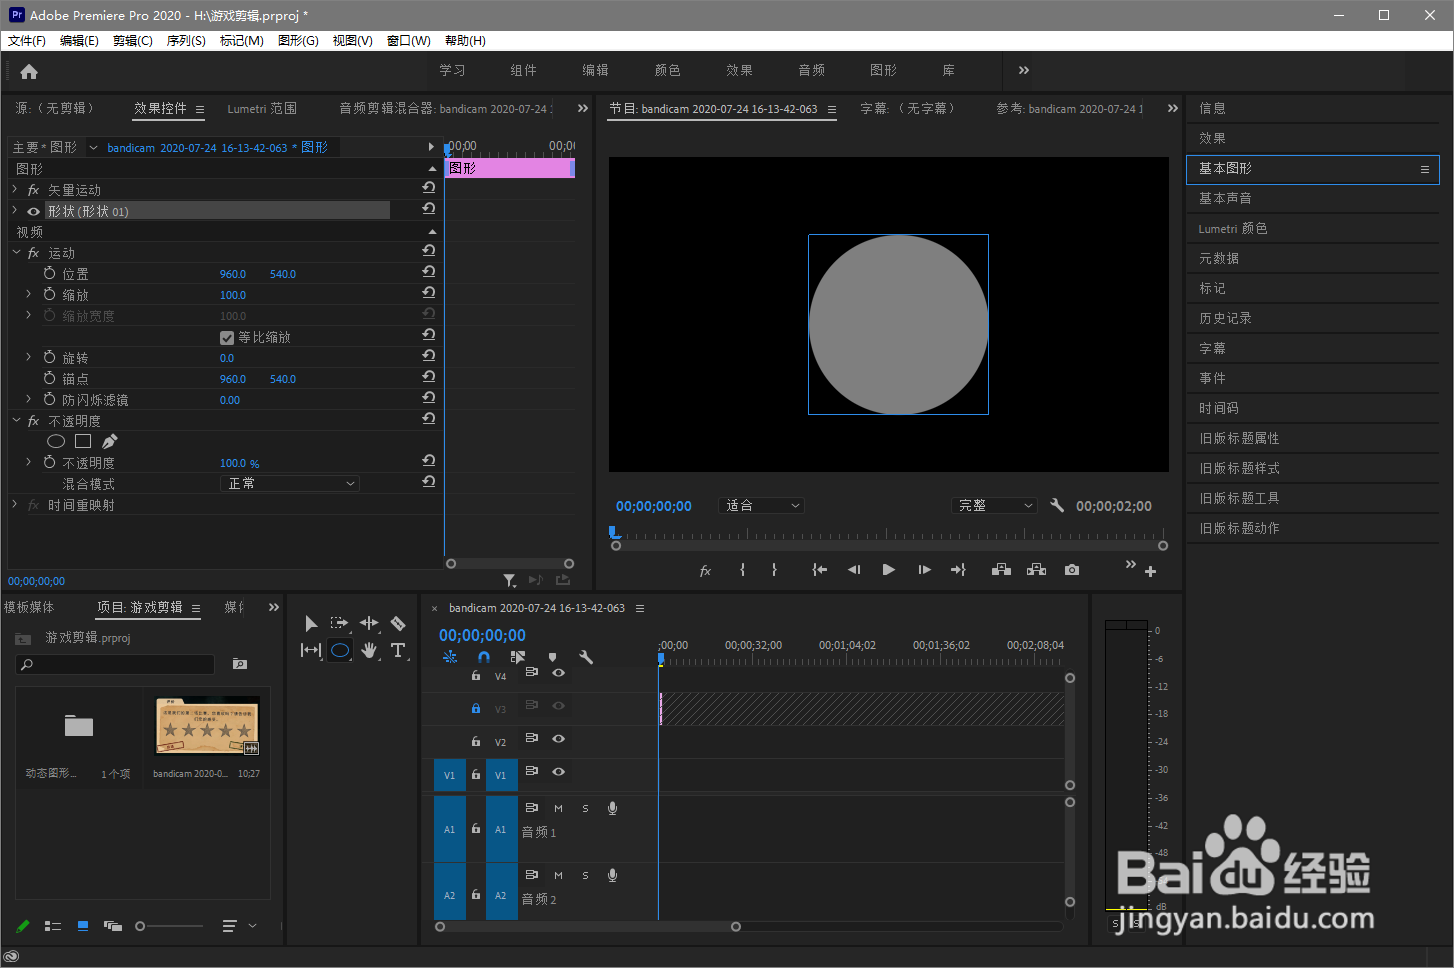Switch Project panel to list view
The height and width of the screenshot is (968, 1454).
coord(53,926)
